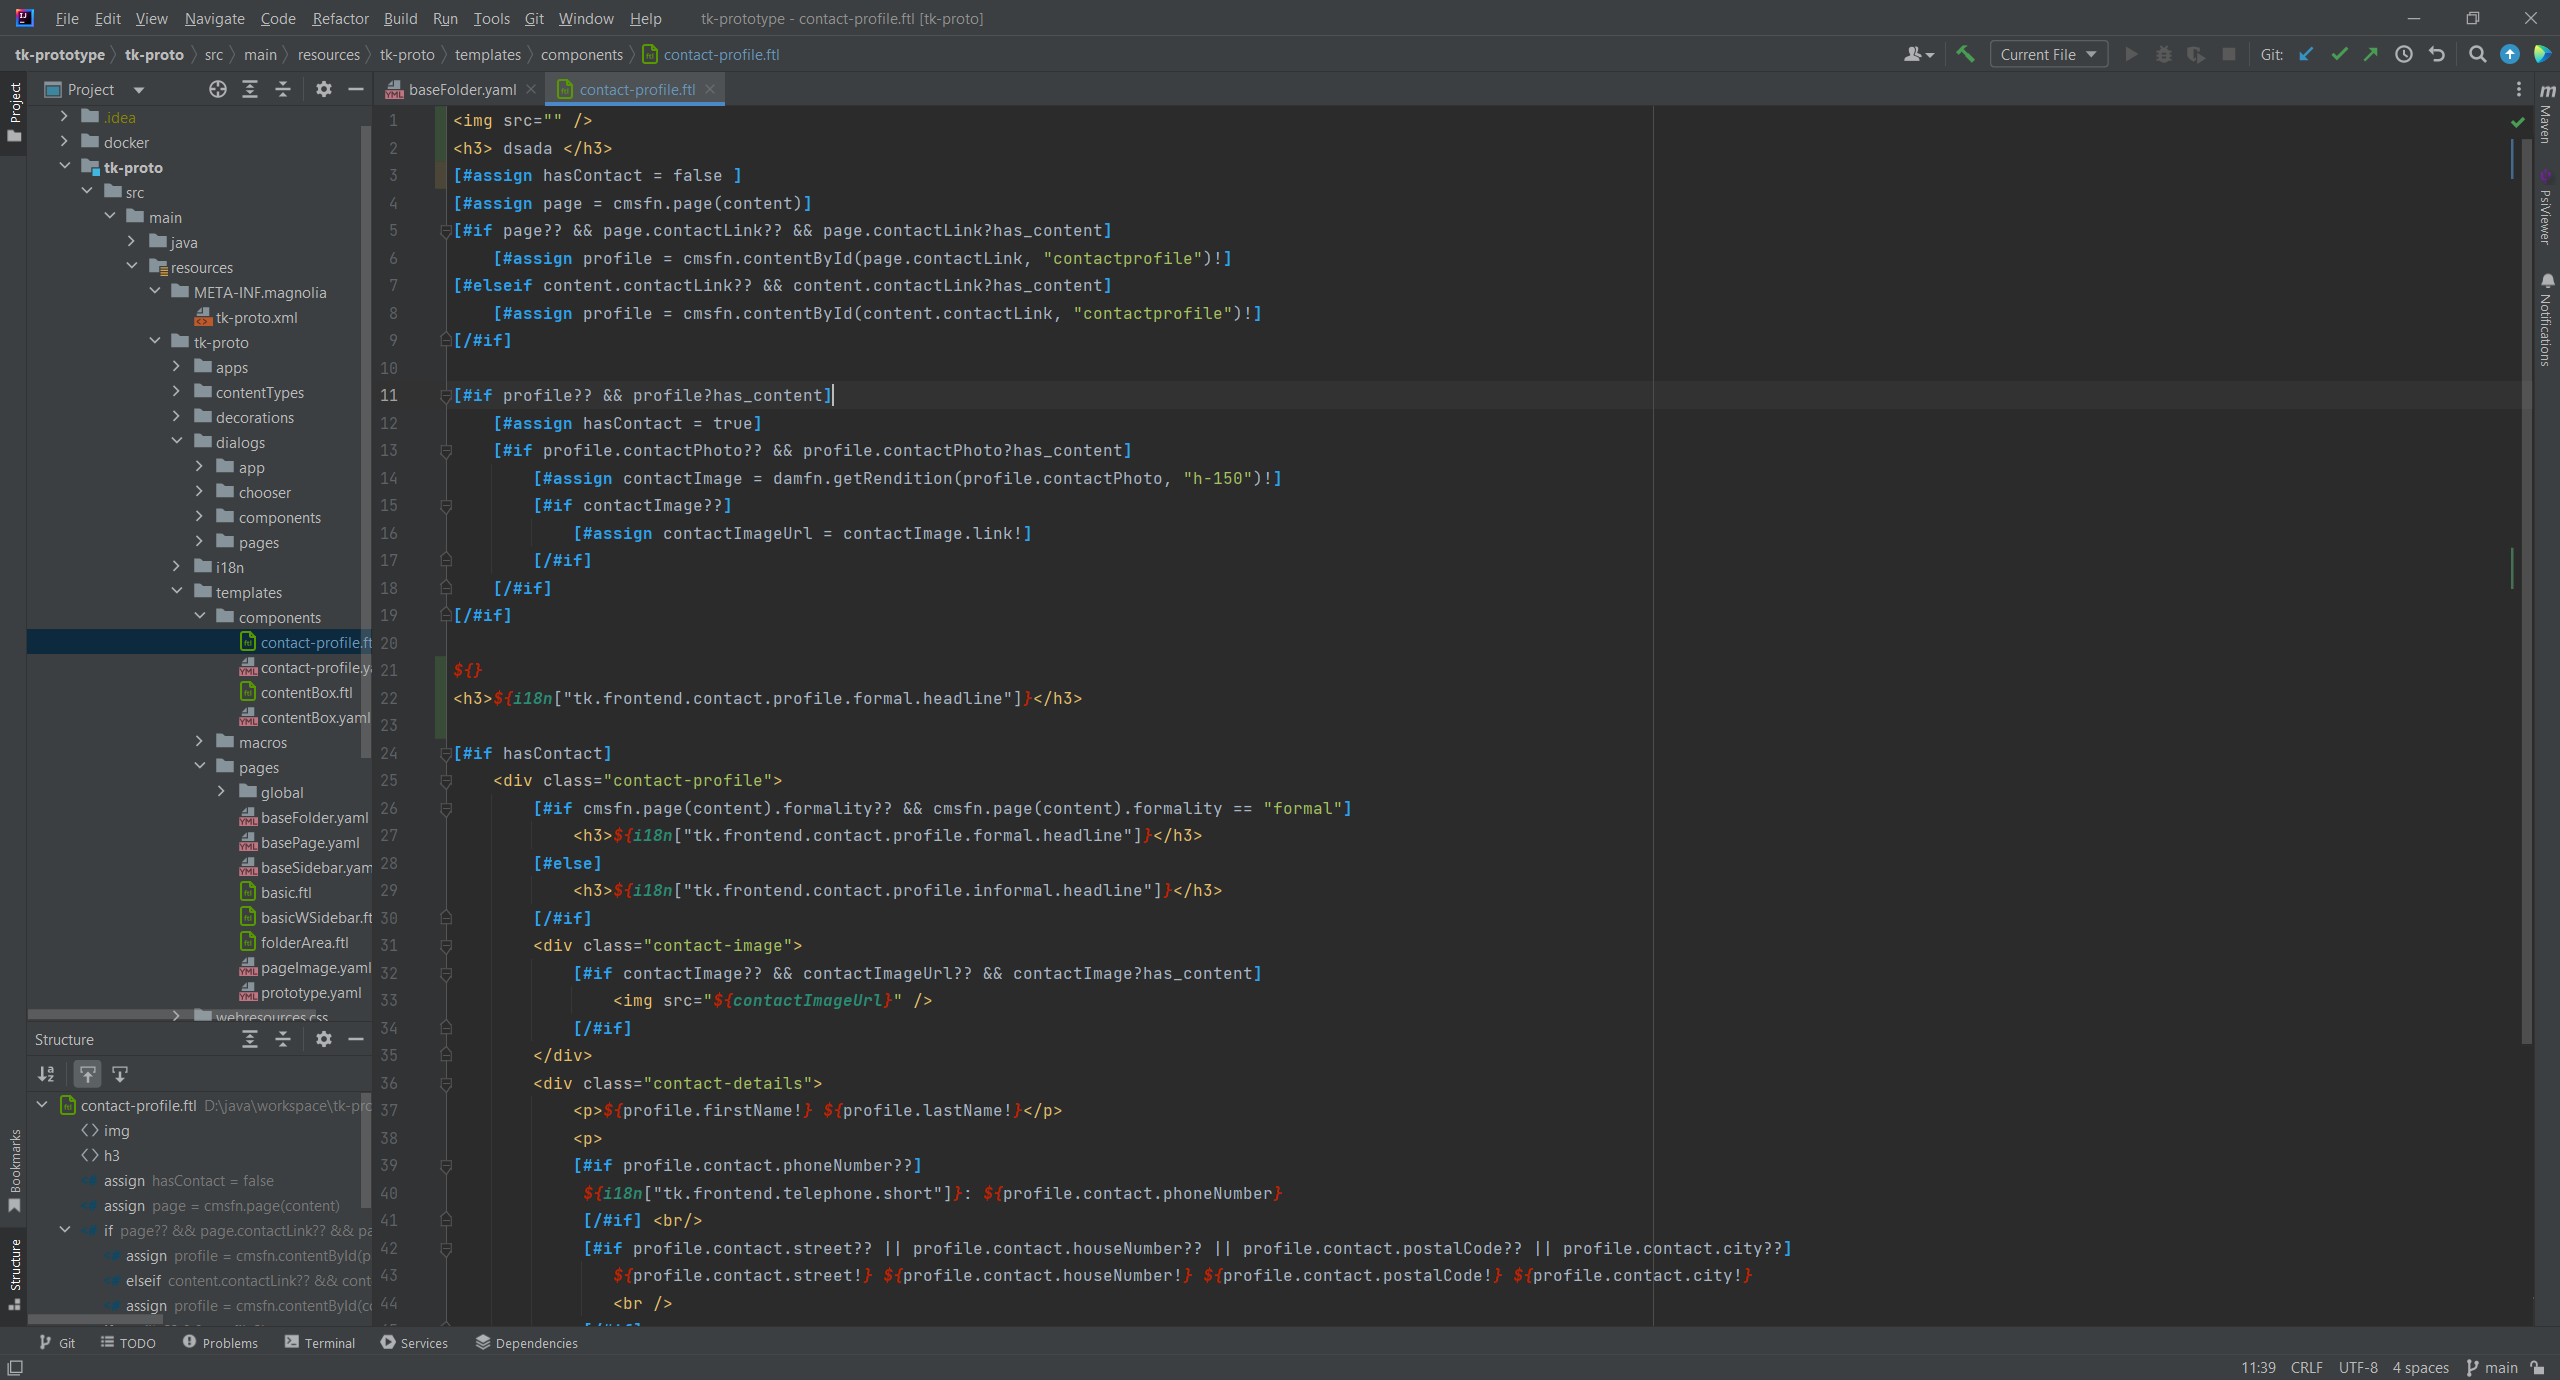Open the Refactor menu
Image resolution: width=2560 pixels, height=1380 pixels.
(x=340, y=18)
